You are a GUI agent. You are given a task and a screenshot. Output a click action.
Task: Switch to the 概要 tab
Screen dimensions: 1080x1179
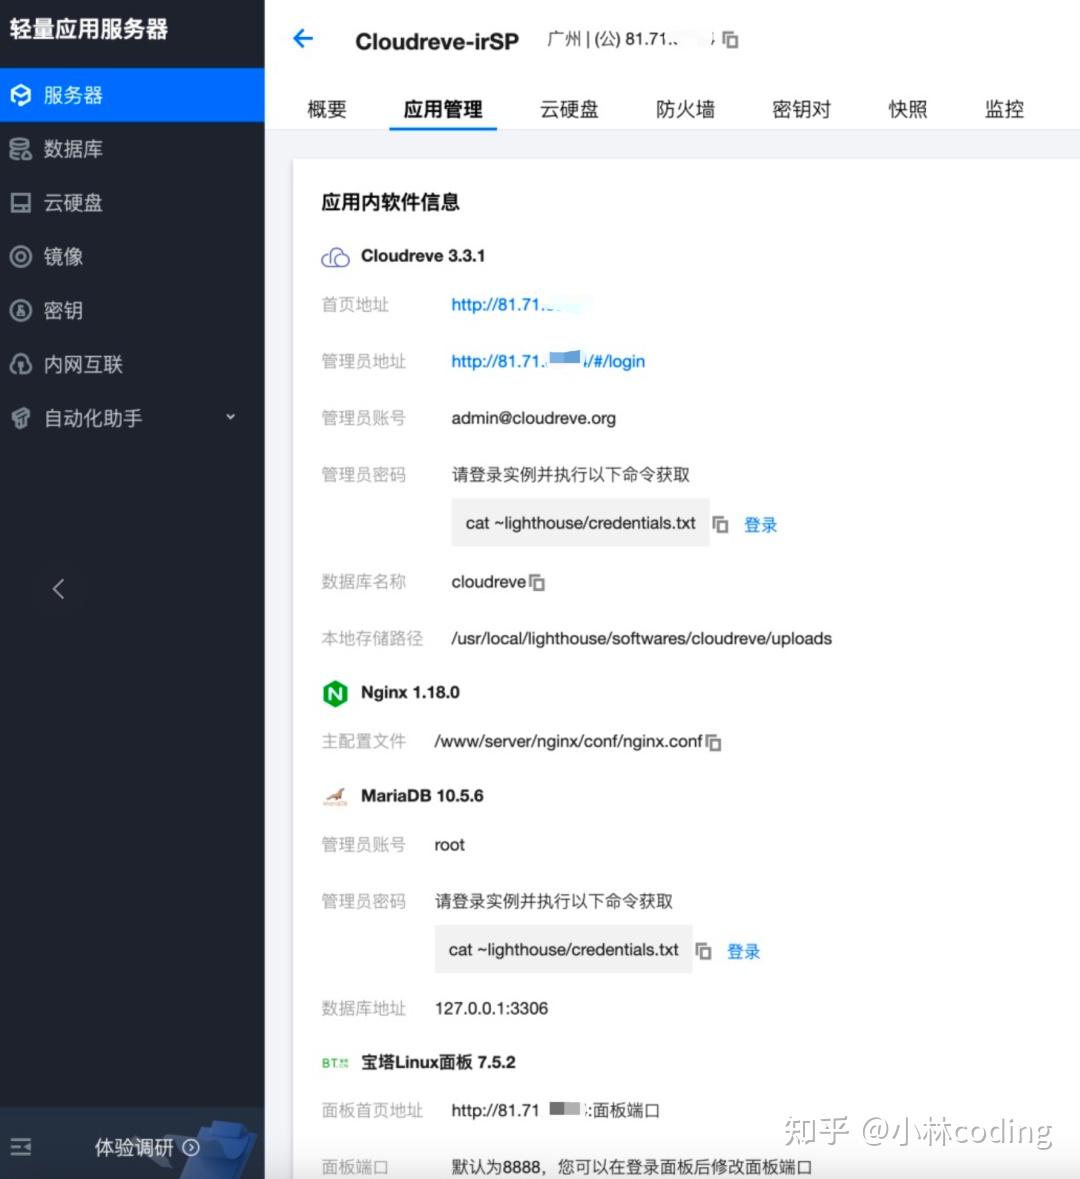click(x=325, y=110)
